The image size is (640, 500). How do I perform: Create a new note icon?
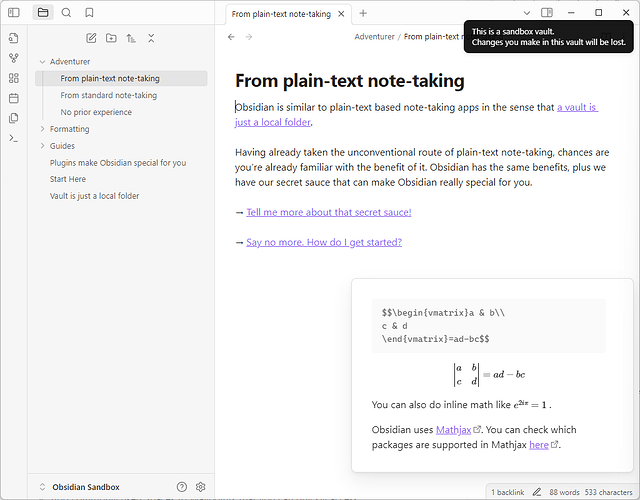pos(91,38)
